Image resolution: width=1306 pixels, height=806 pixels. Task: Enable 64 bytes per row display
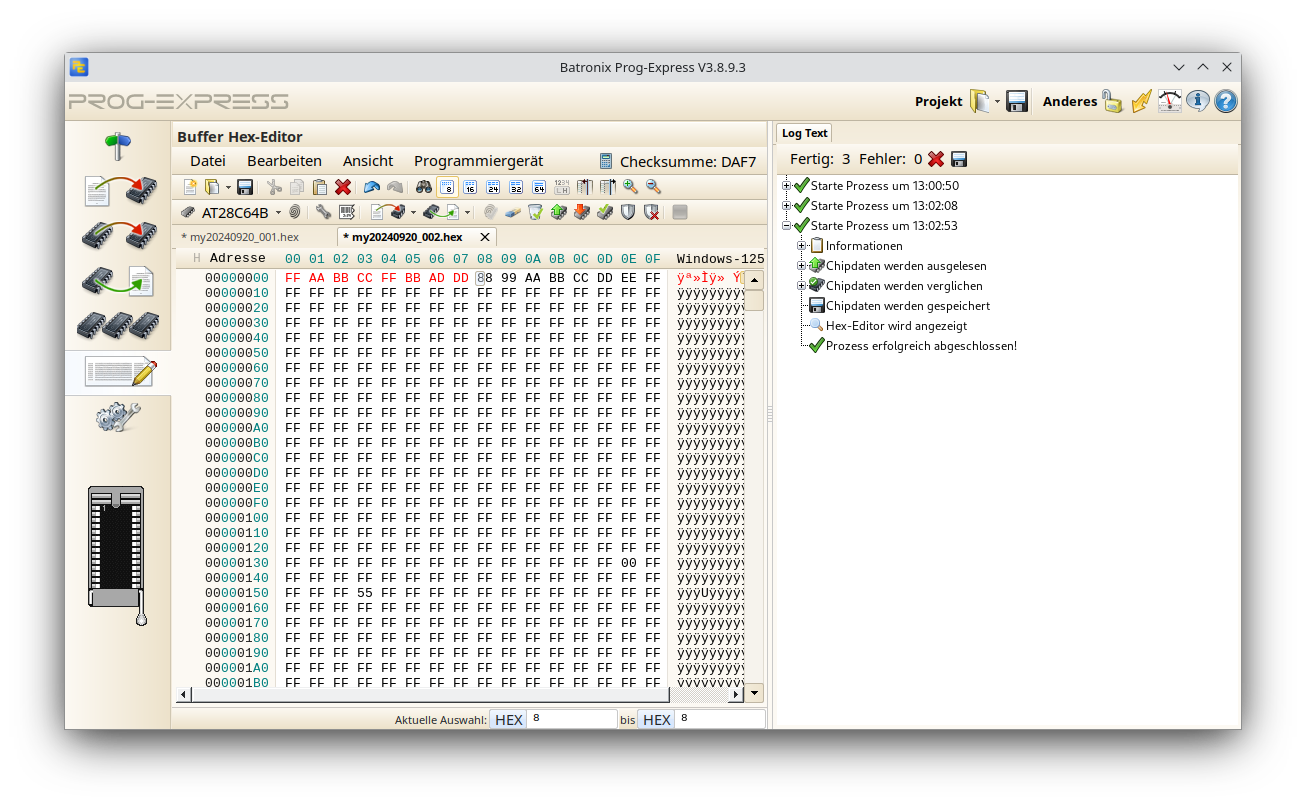[x=540, y=187]
